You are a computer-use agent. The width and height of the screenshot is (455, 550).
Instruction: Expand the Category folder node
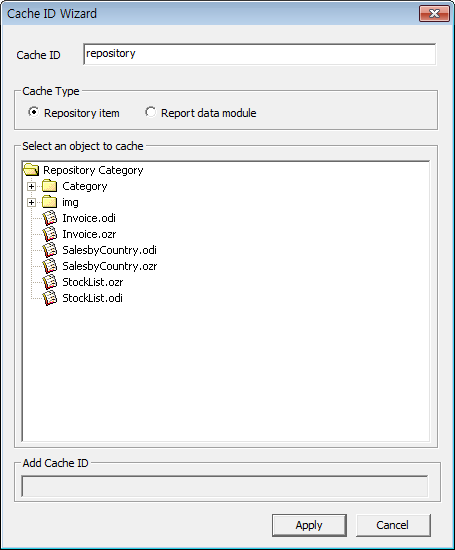[31, 186]
